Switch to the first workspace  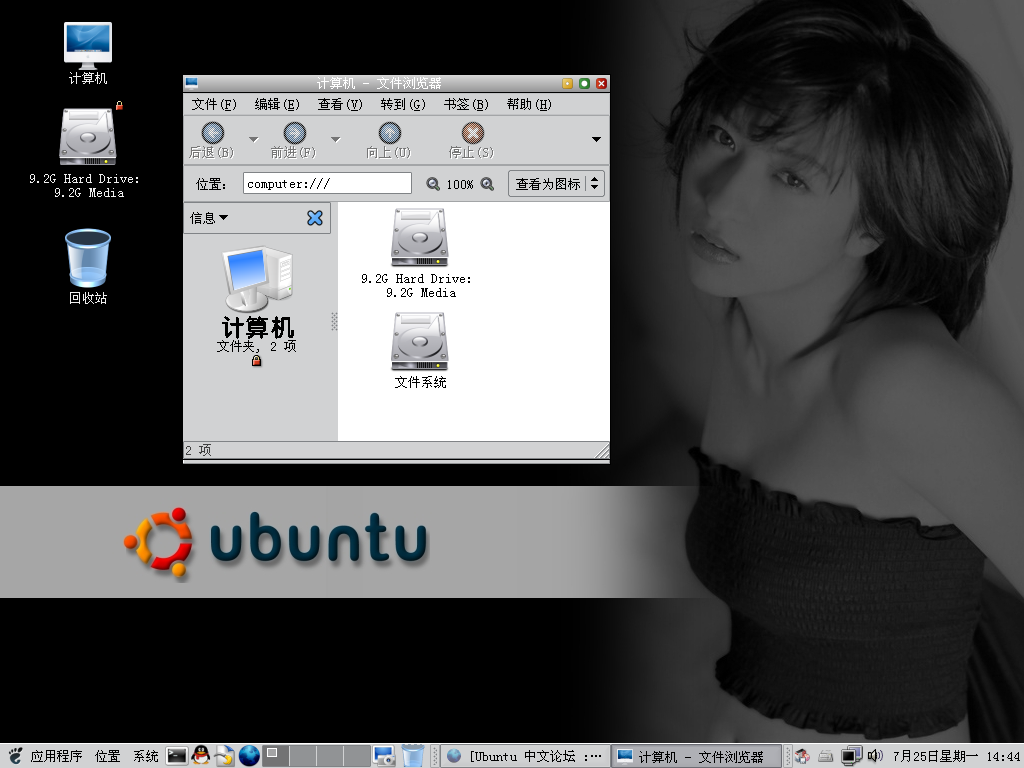click(275, 756)
